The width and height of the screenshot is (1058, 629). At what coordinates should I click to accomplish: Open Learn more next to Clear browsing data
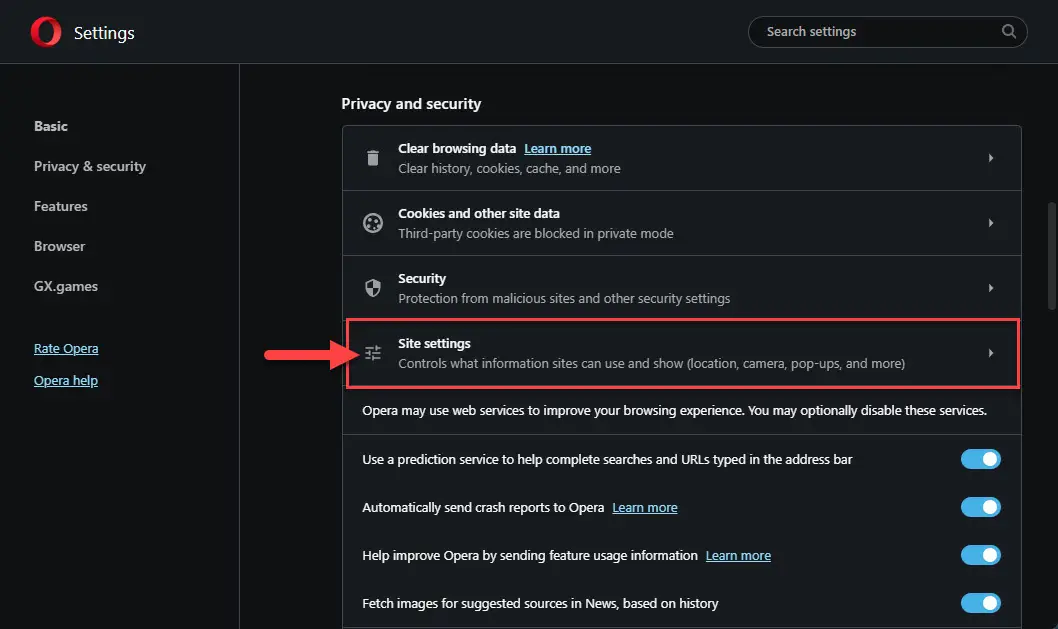[557, 148]
